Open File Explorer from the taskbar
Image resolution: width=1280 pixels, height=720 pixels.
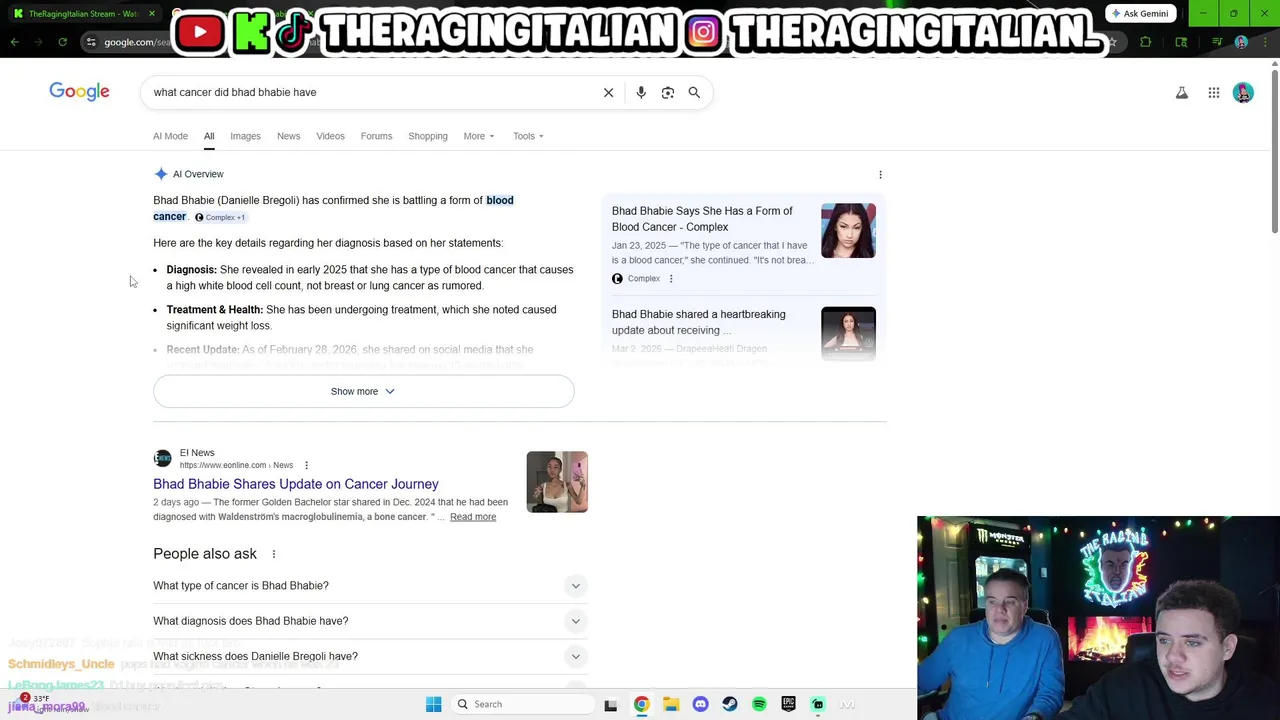(671, 704)
